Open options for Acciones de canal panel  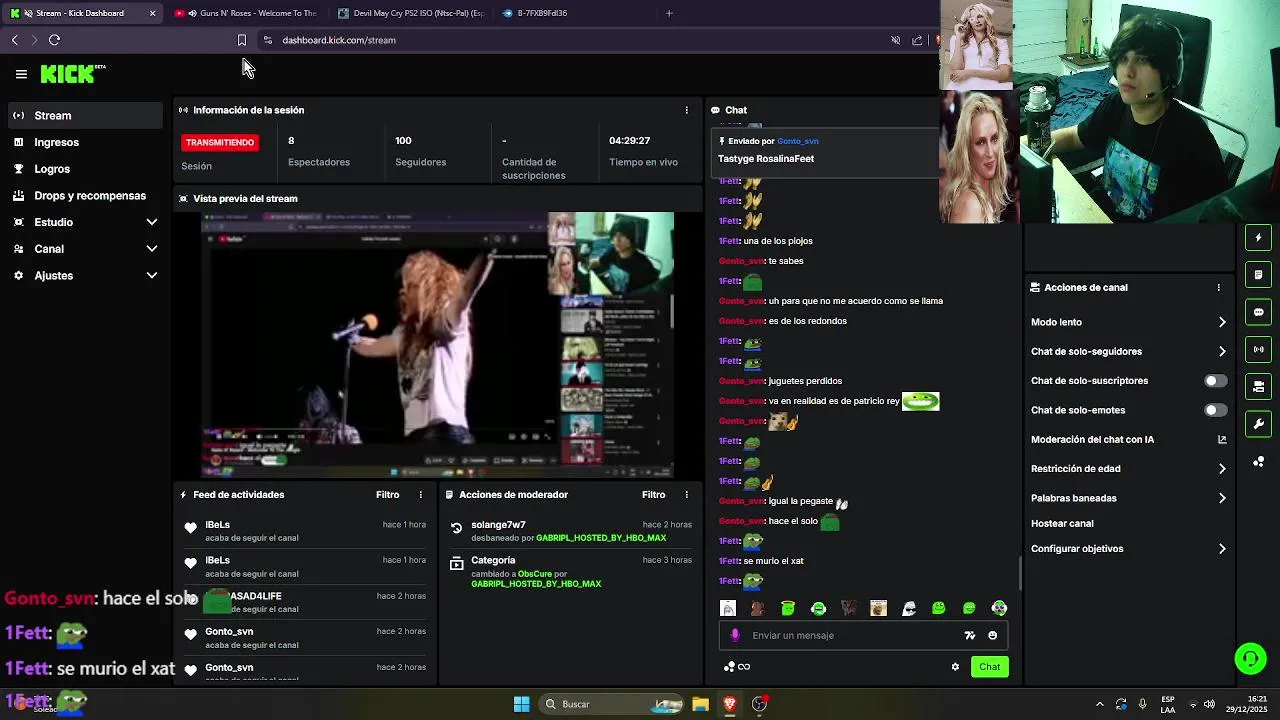coord(1218,287)
